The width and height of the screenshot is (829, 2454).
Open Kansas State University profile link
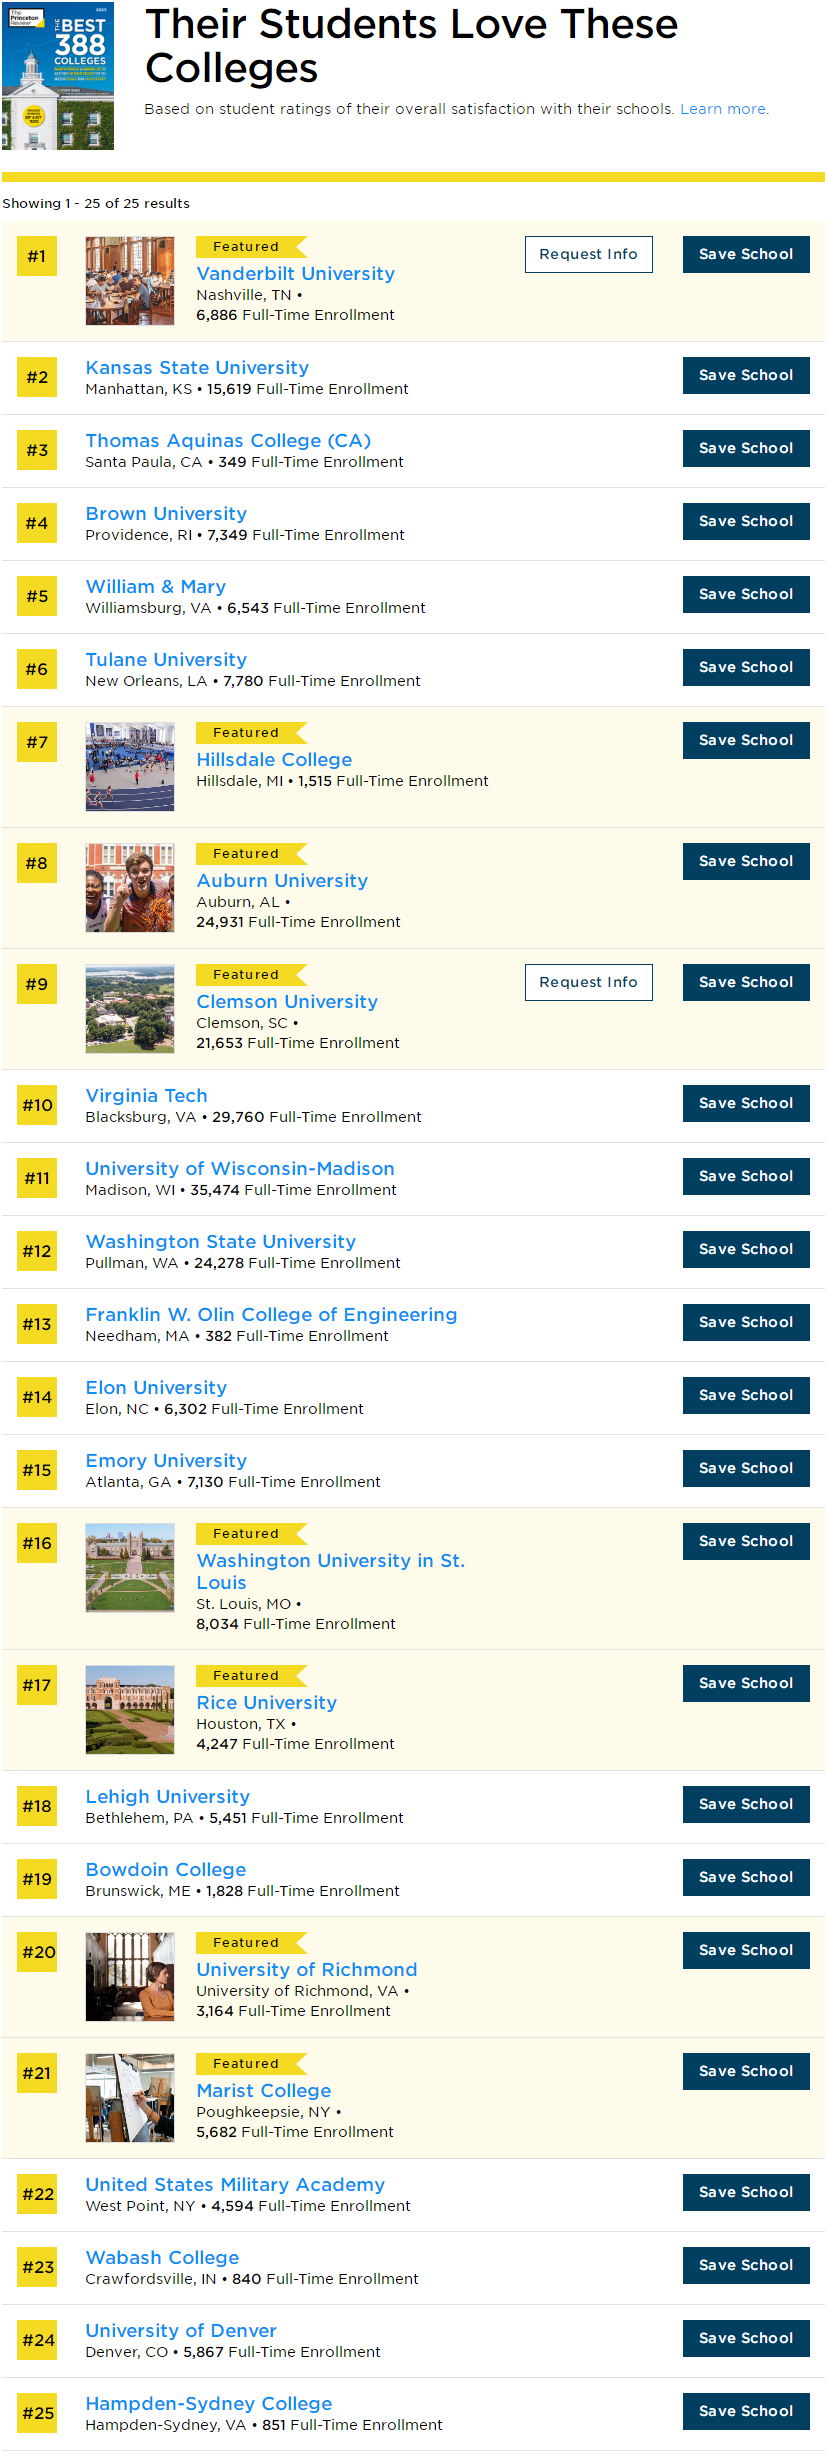tap(197, 367)
